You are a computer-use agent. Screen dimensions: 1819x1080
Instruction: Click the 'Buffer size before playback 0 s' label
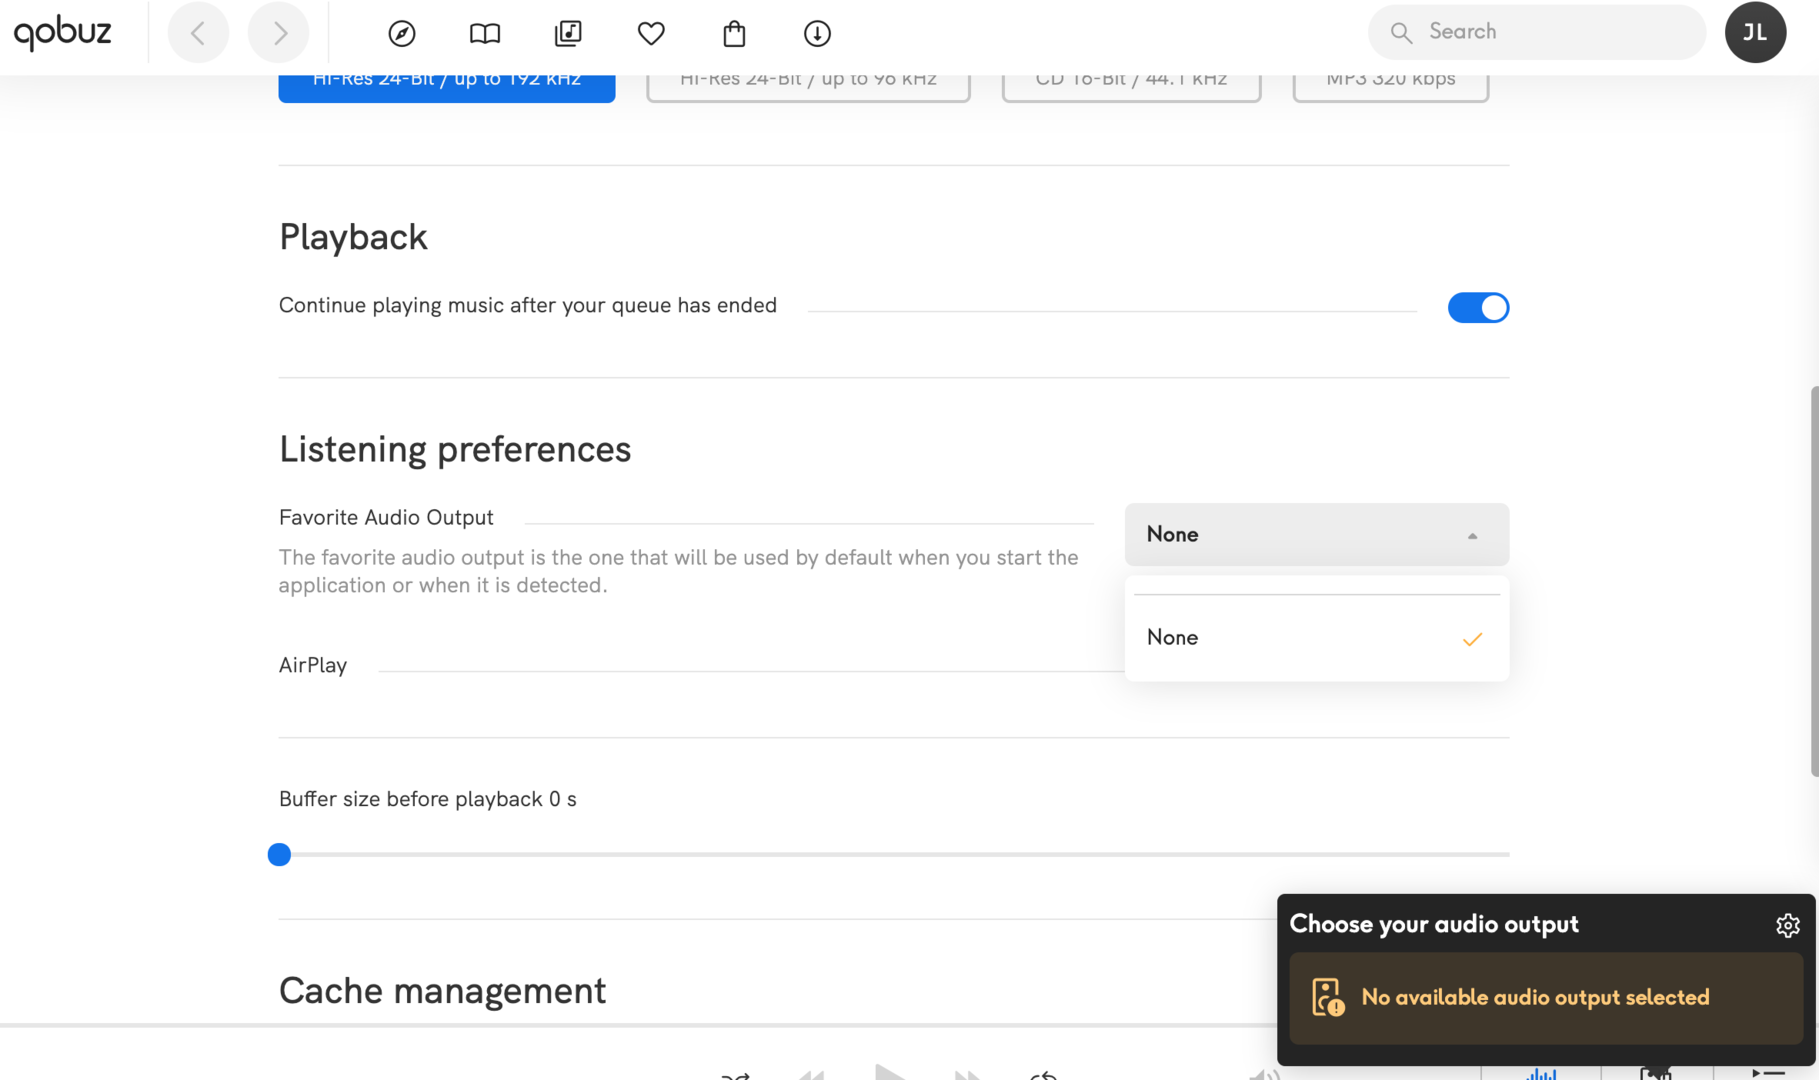[428, 799]
